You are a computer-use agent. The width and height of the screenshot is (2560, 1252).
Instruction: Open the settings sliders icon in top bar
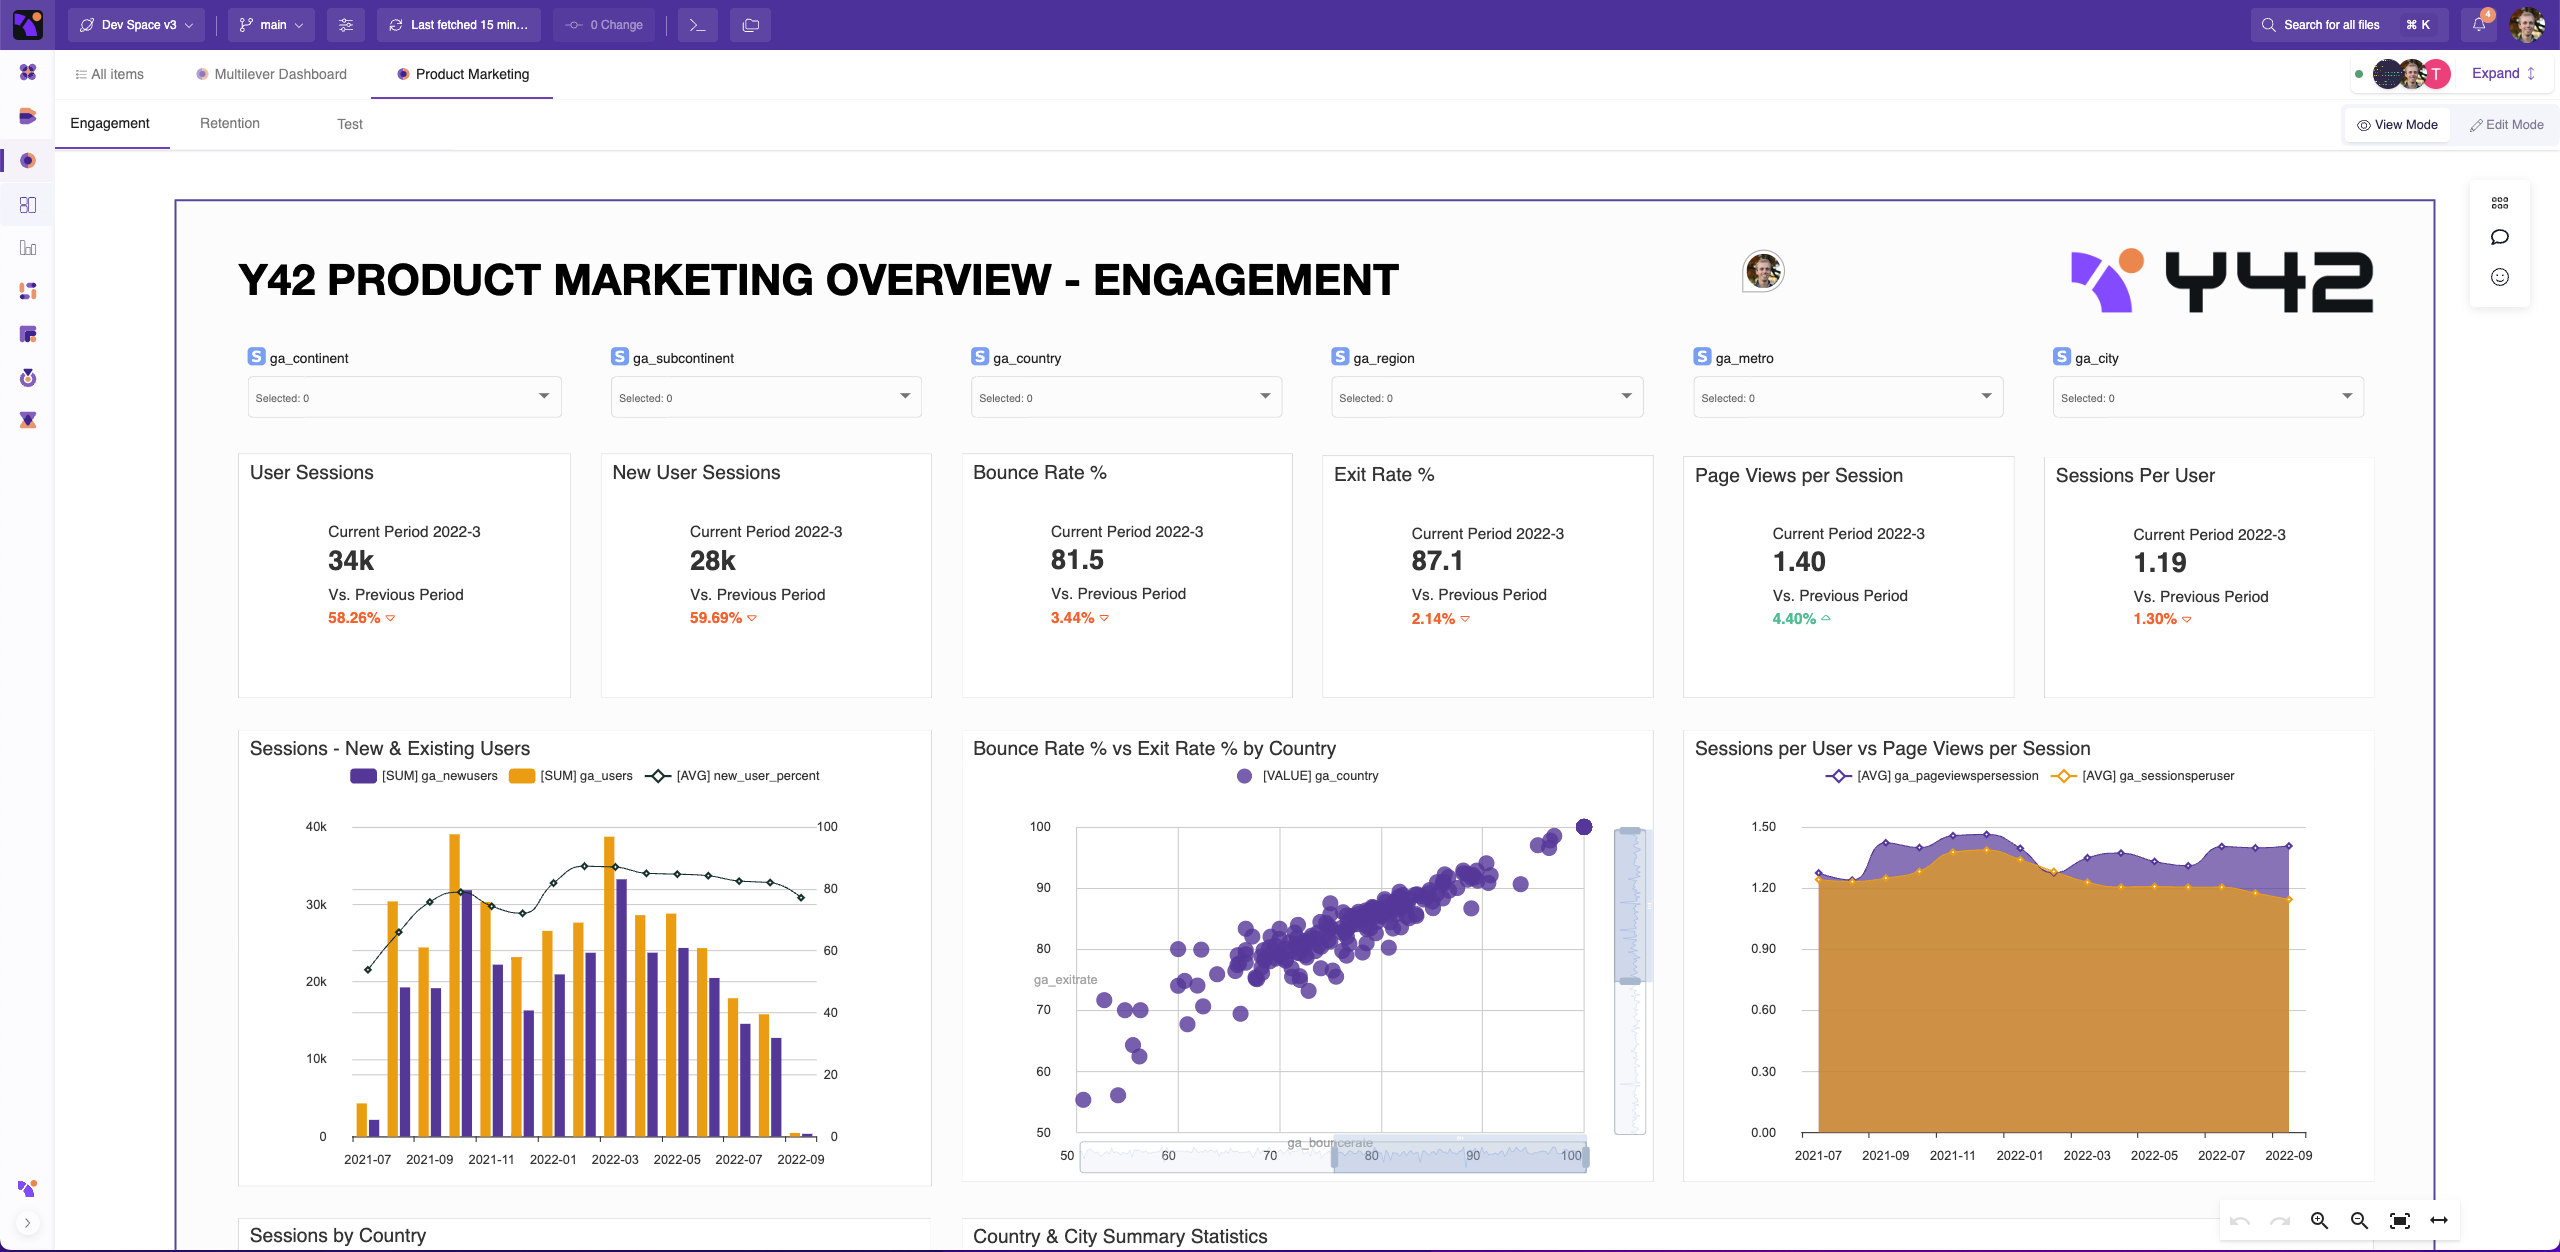tap(346, 25)
